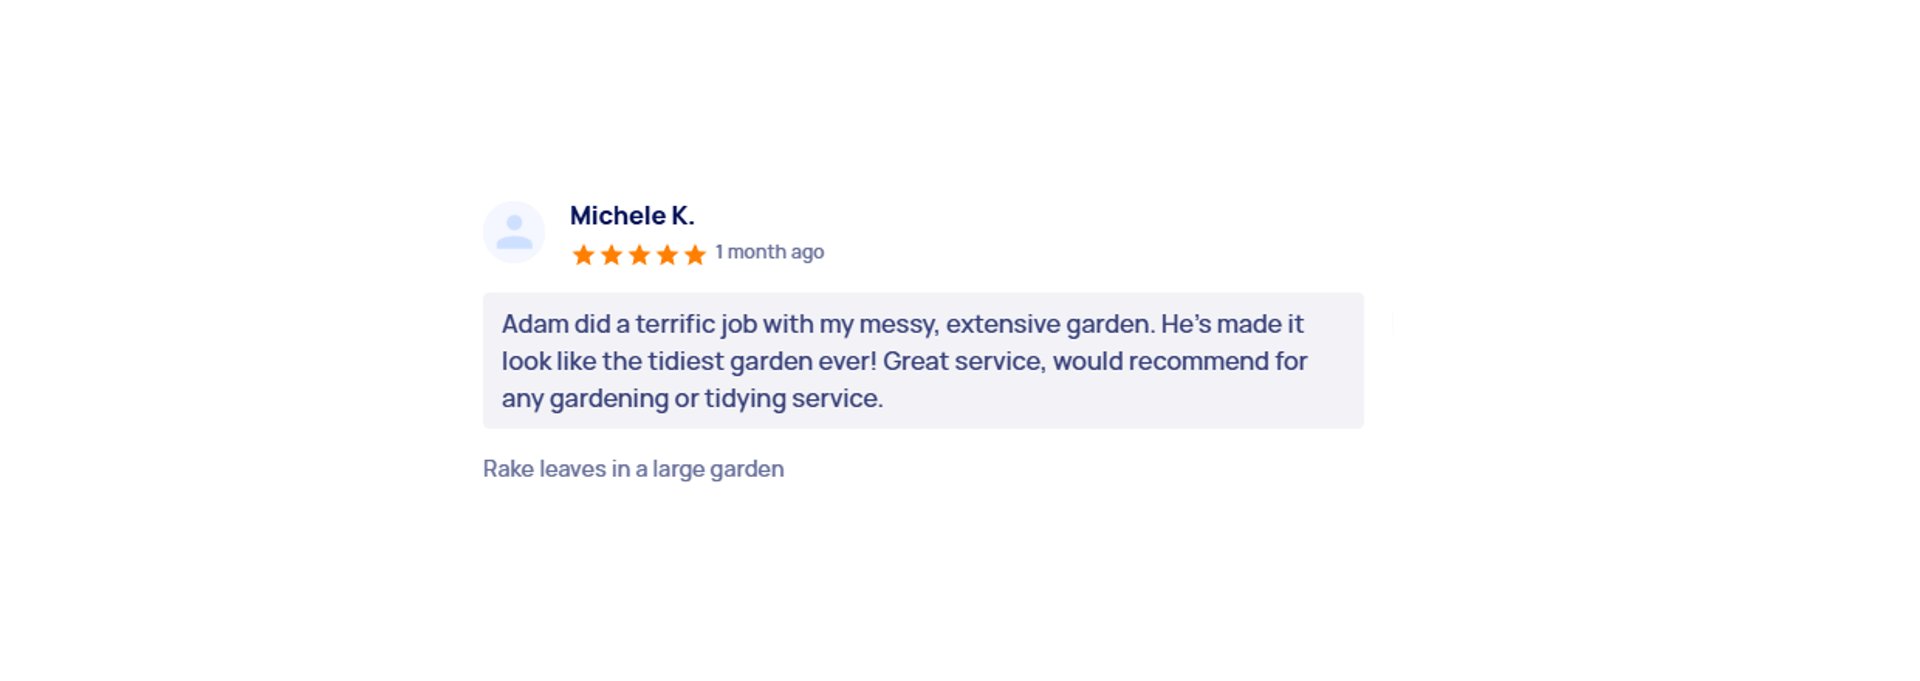Select the first orange rating star

(583, 255)
